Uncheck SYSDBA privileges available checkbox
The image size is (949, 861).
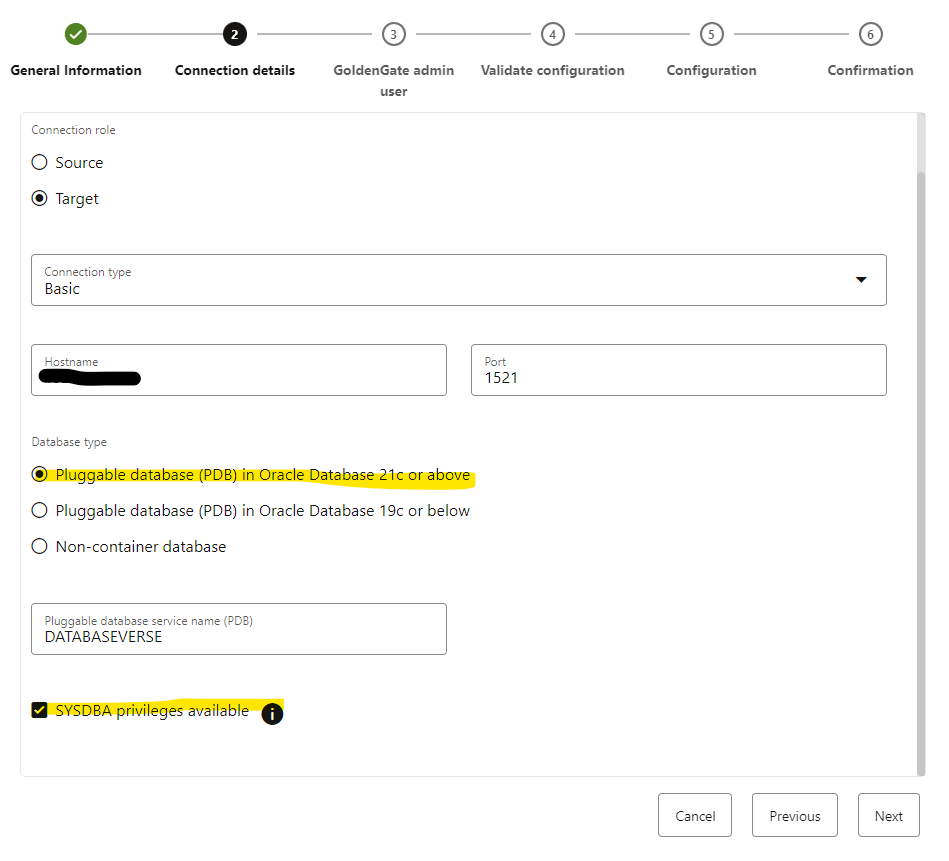tap(40, 710)
